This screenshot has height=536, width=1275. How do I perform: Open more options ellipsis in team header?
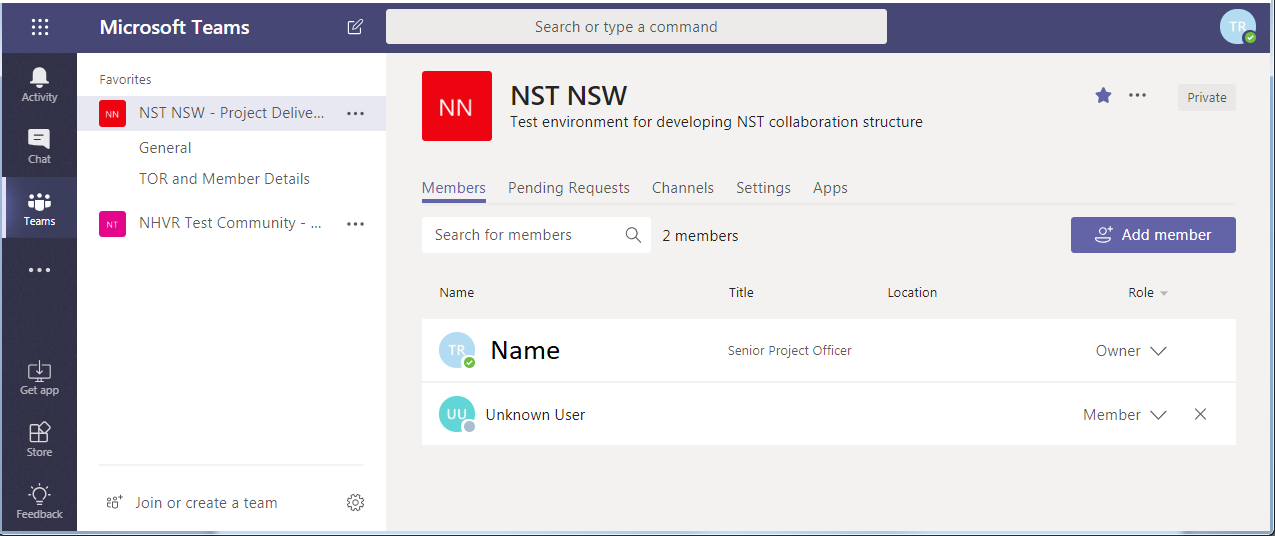[1137, 95]
